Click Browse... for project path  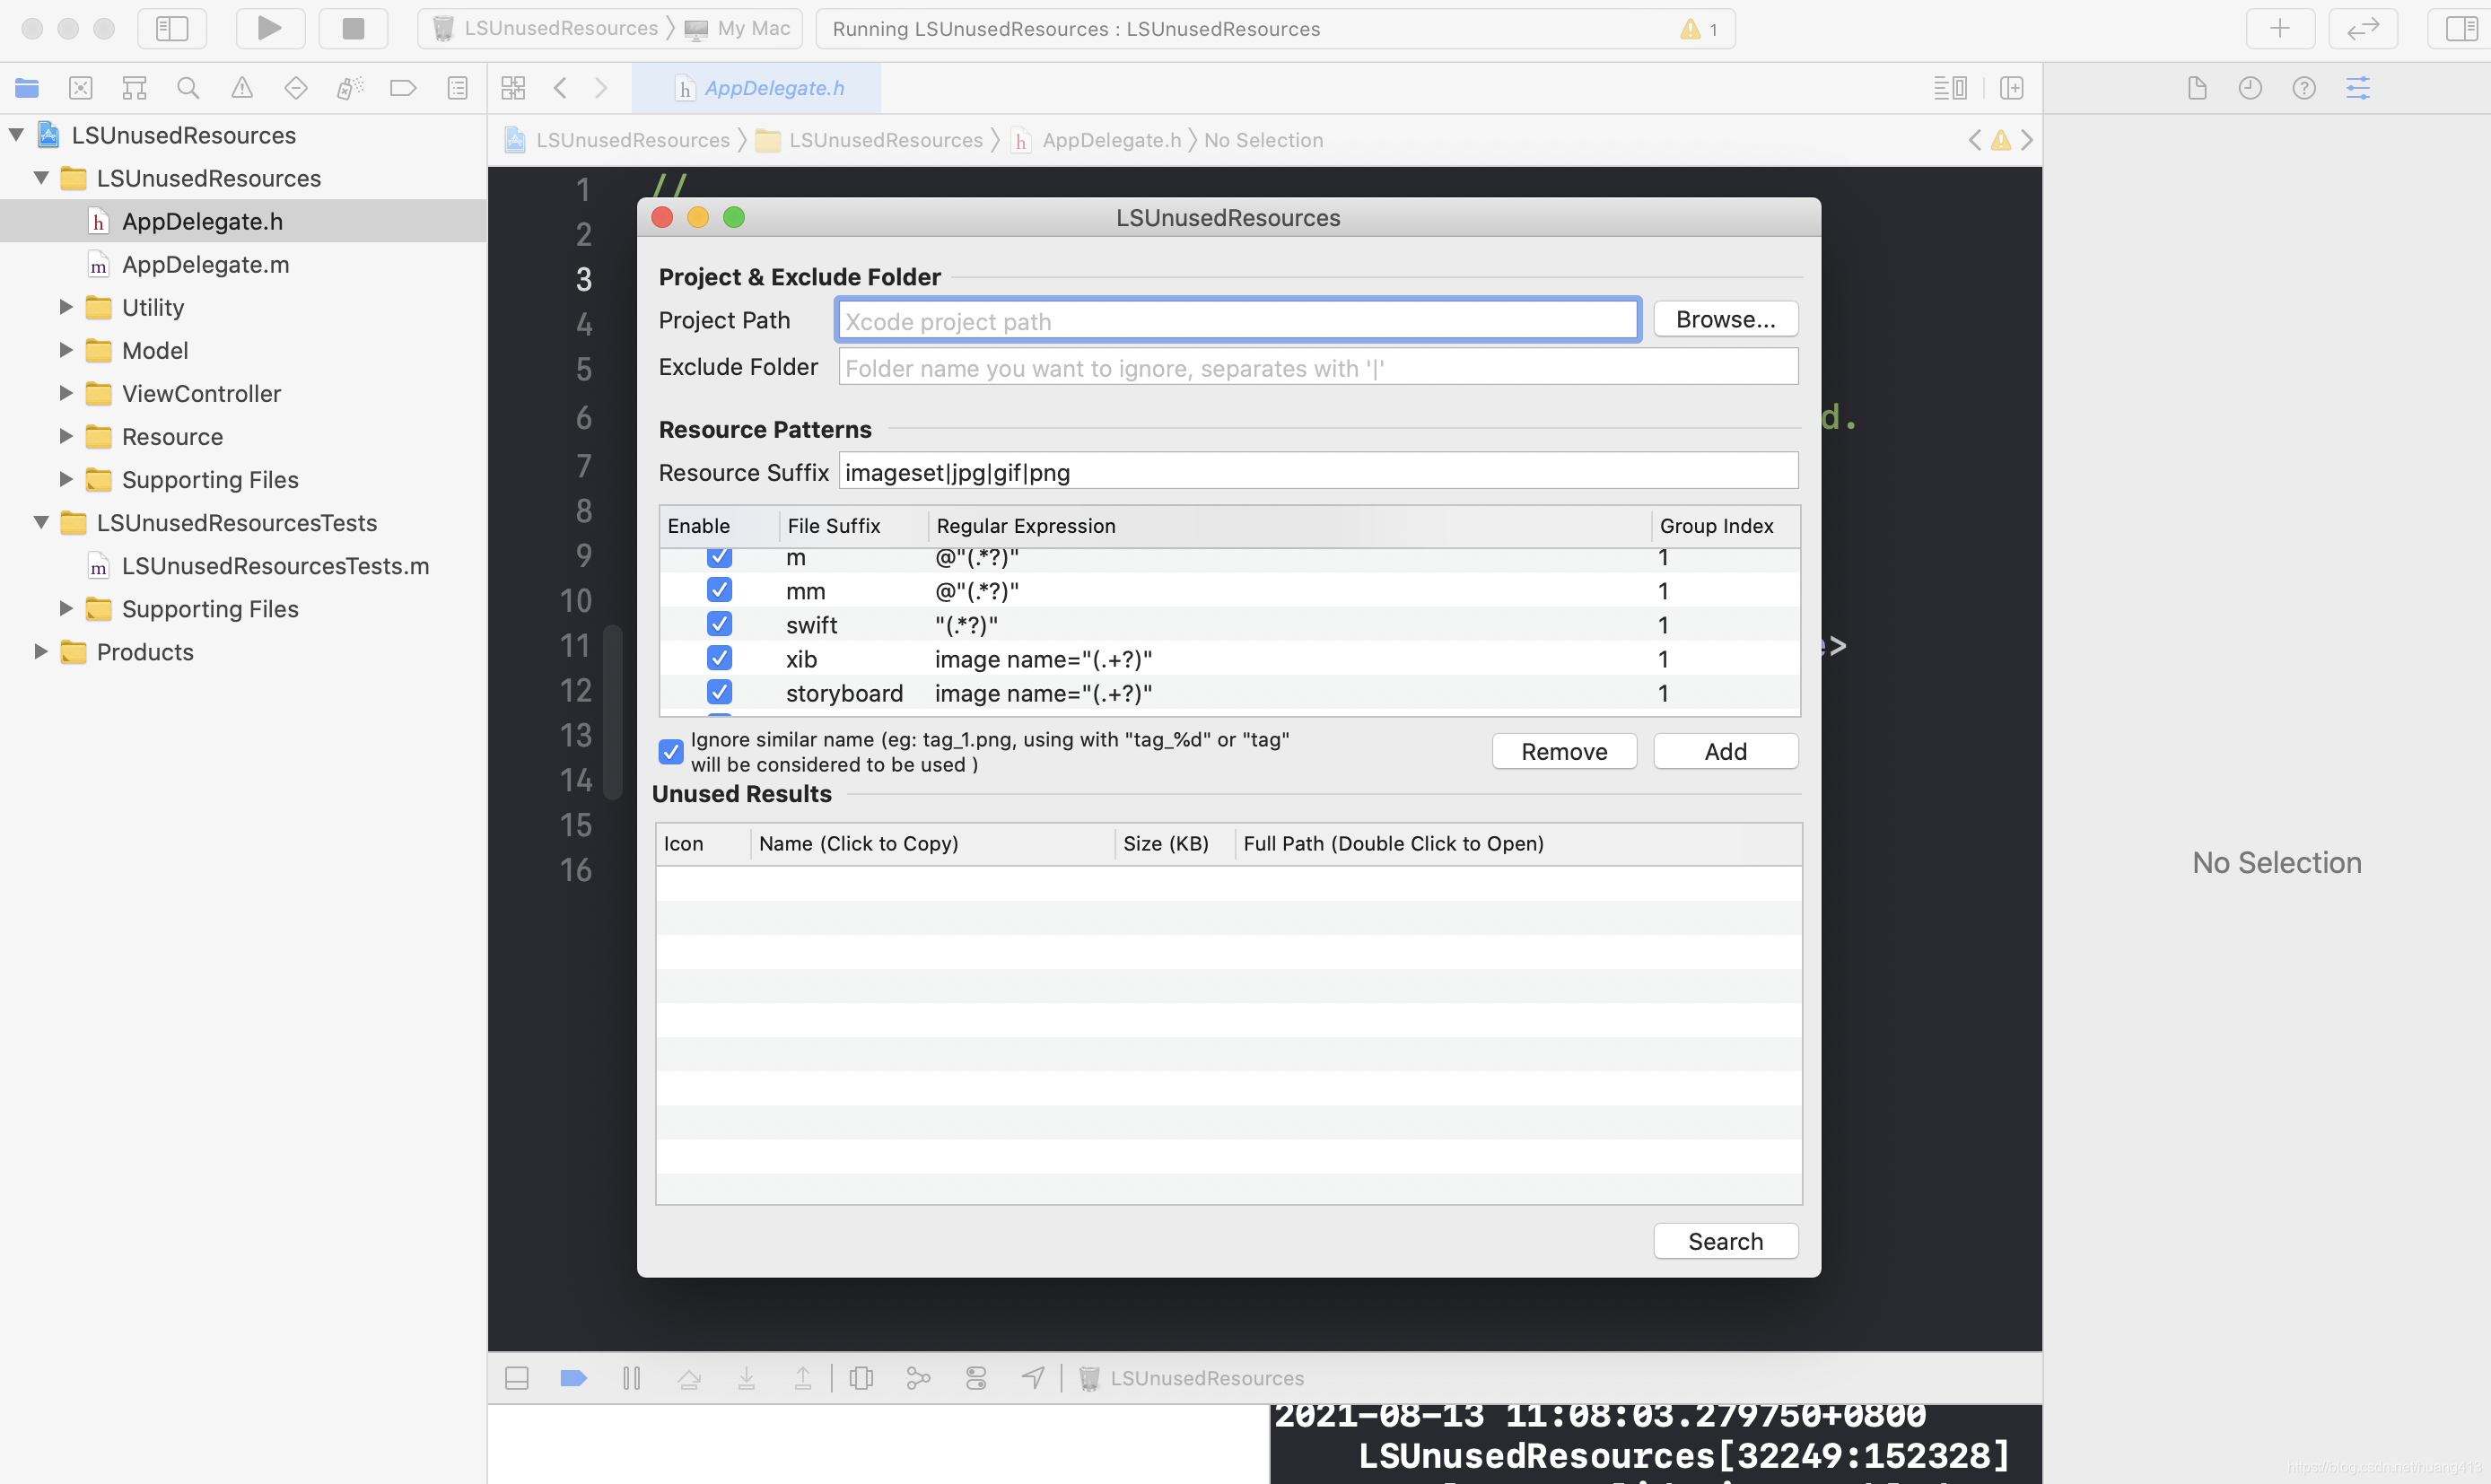click(1726, 319)
